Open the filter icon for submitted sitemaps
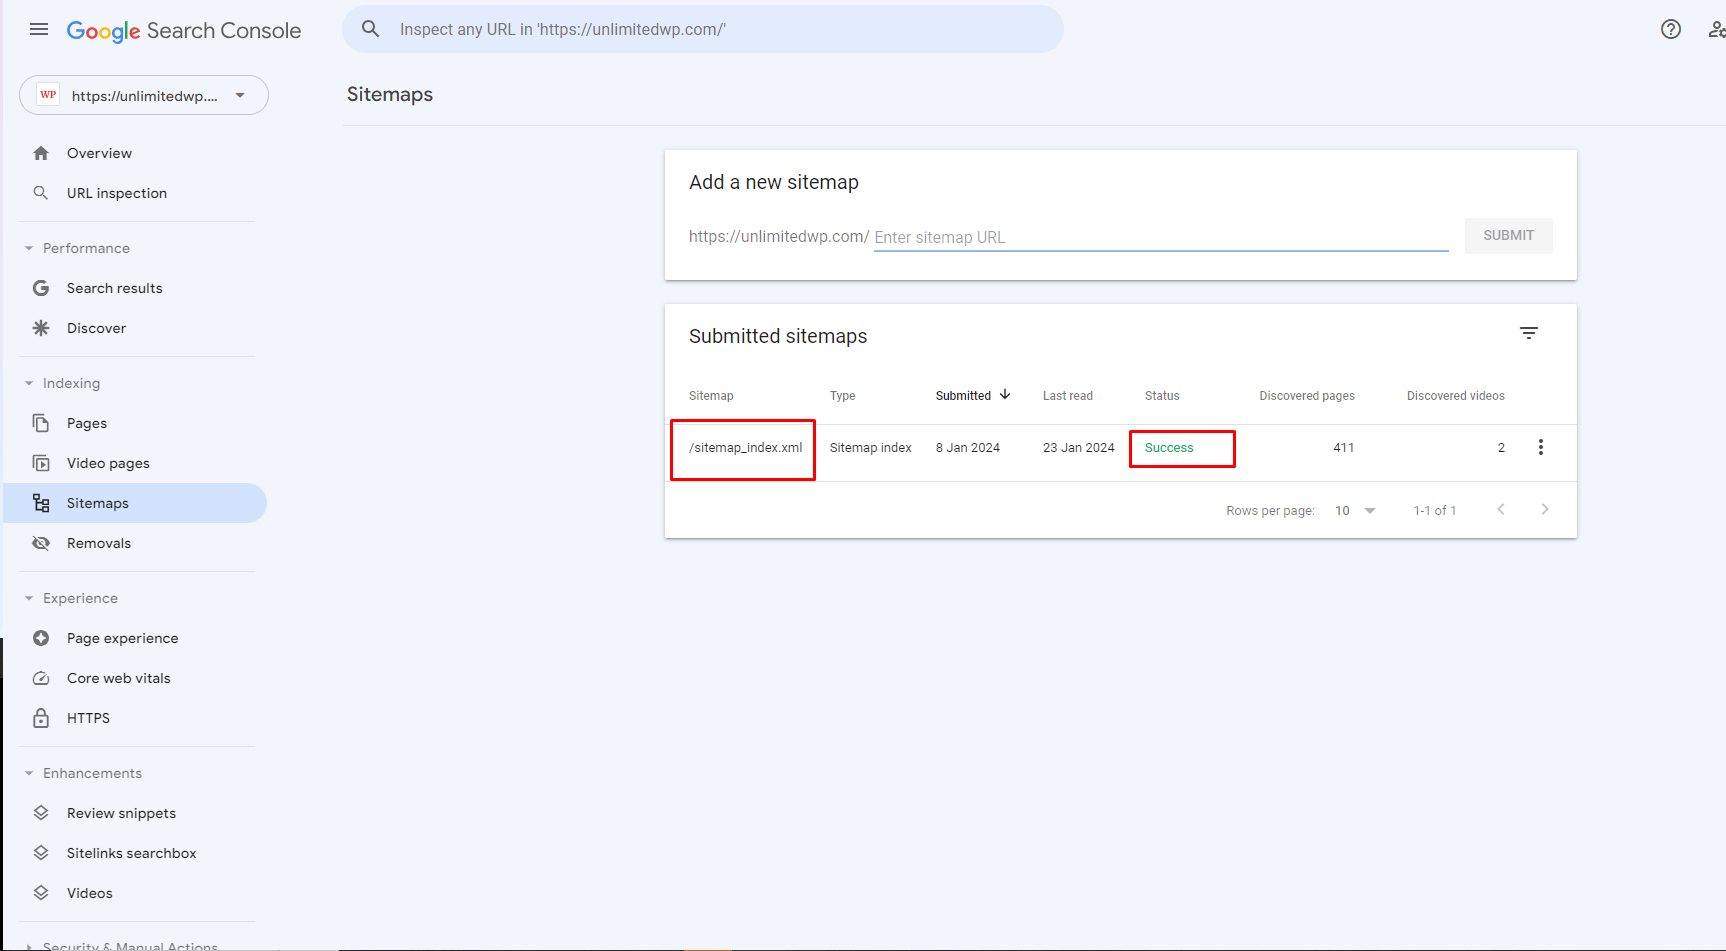 (x=1529, y=333)
